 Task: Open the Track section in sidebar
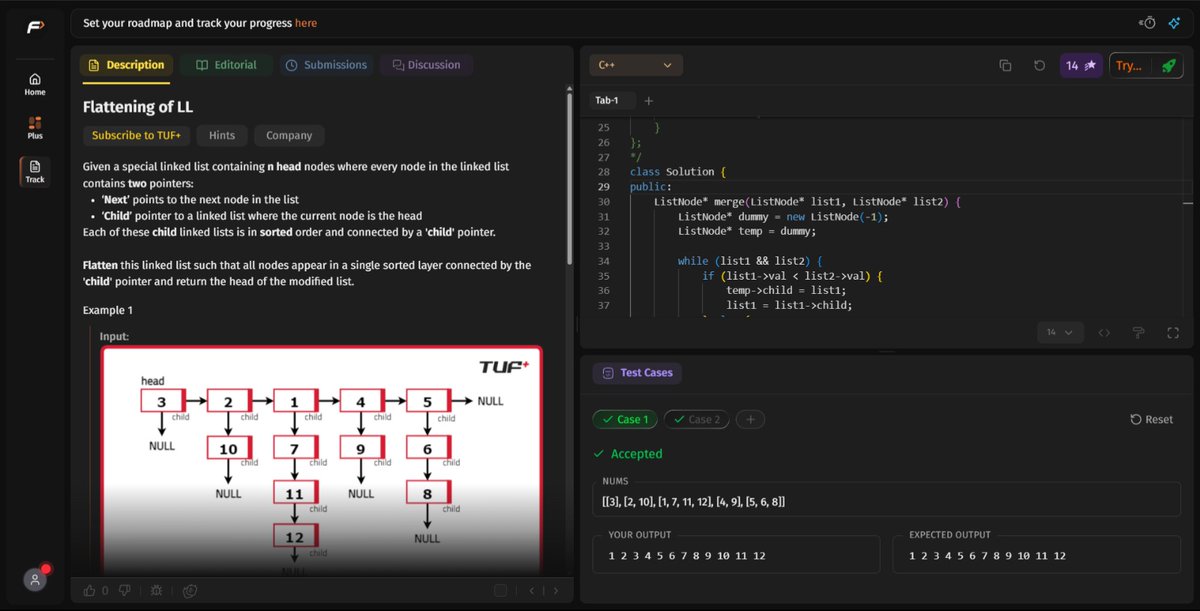pyautogui.click(x=35, y=171)
